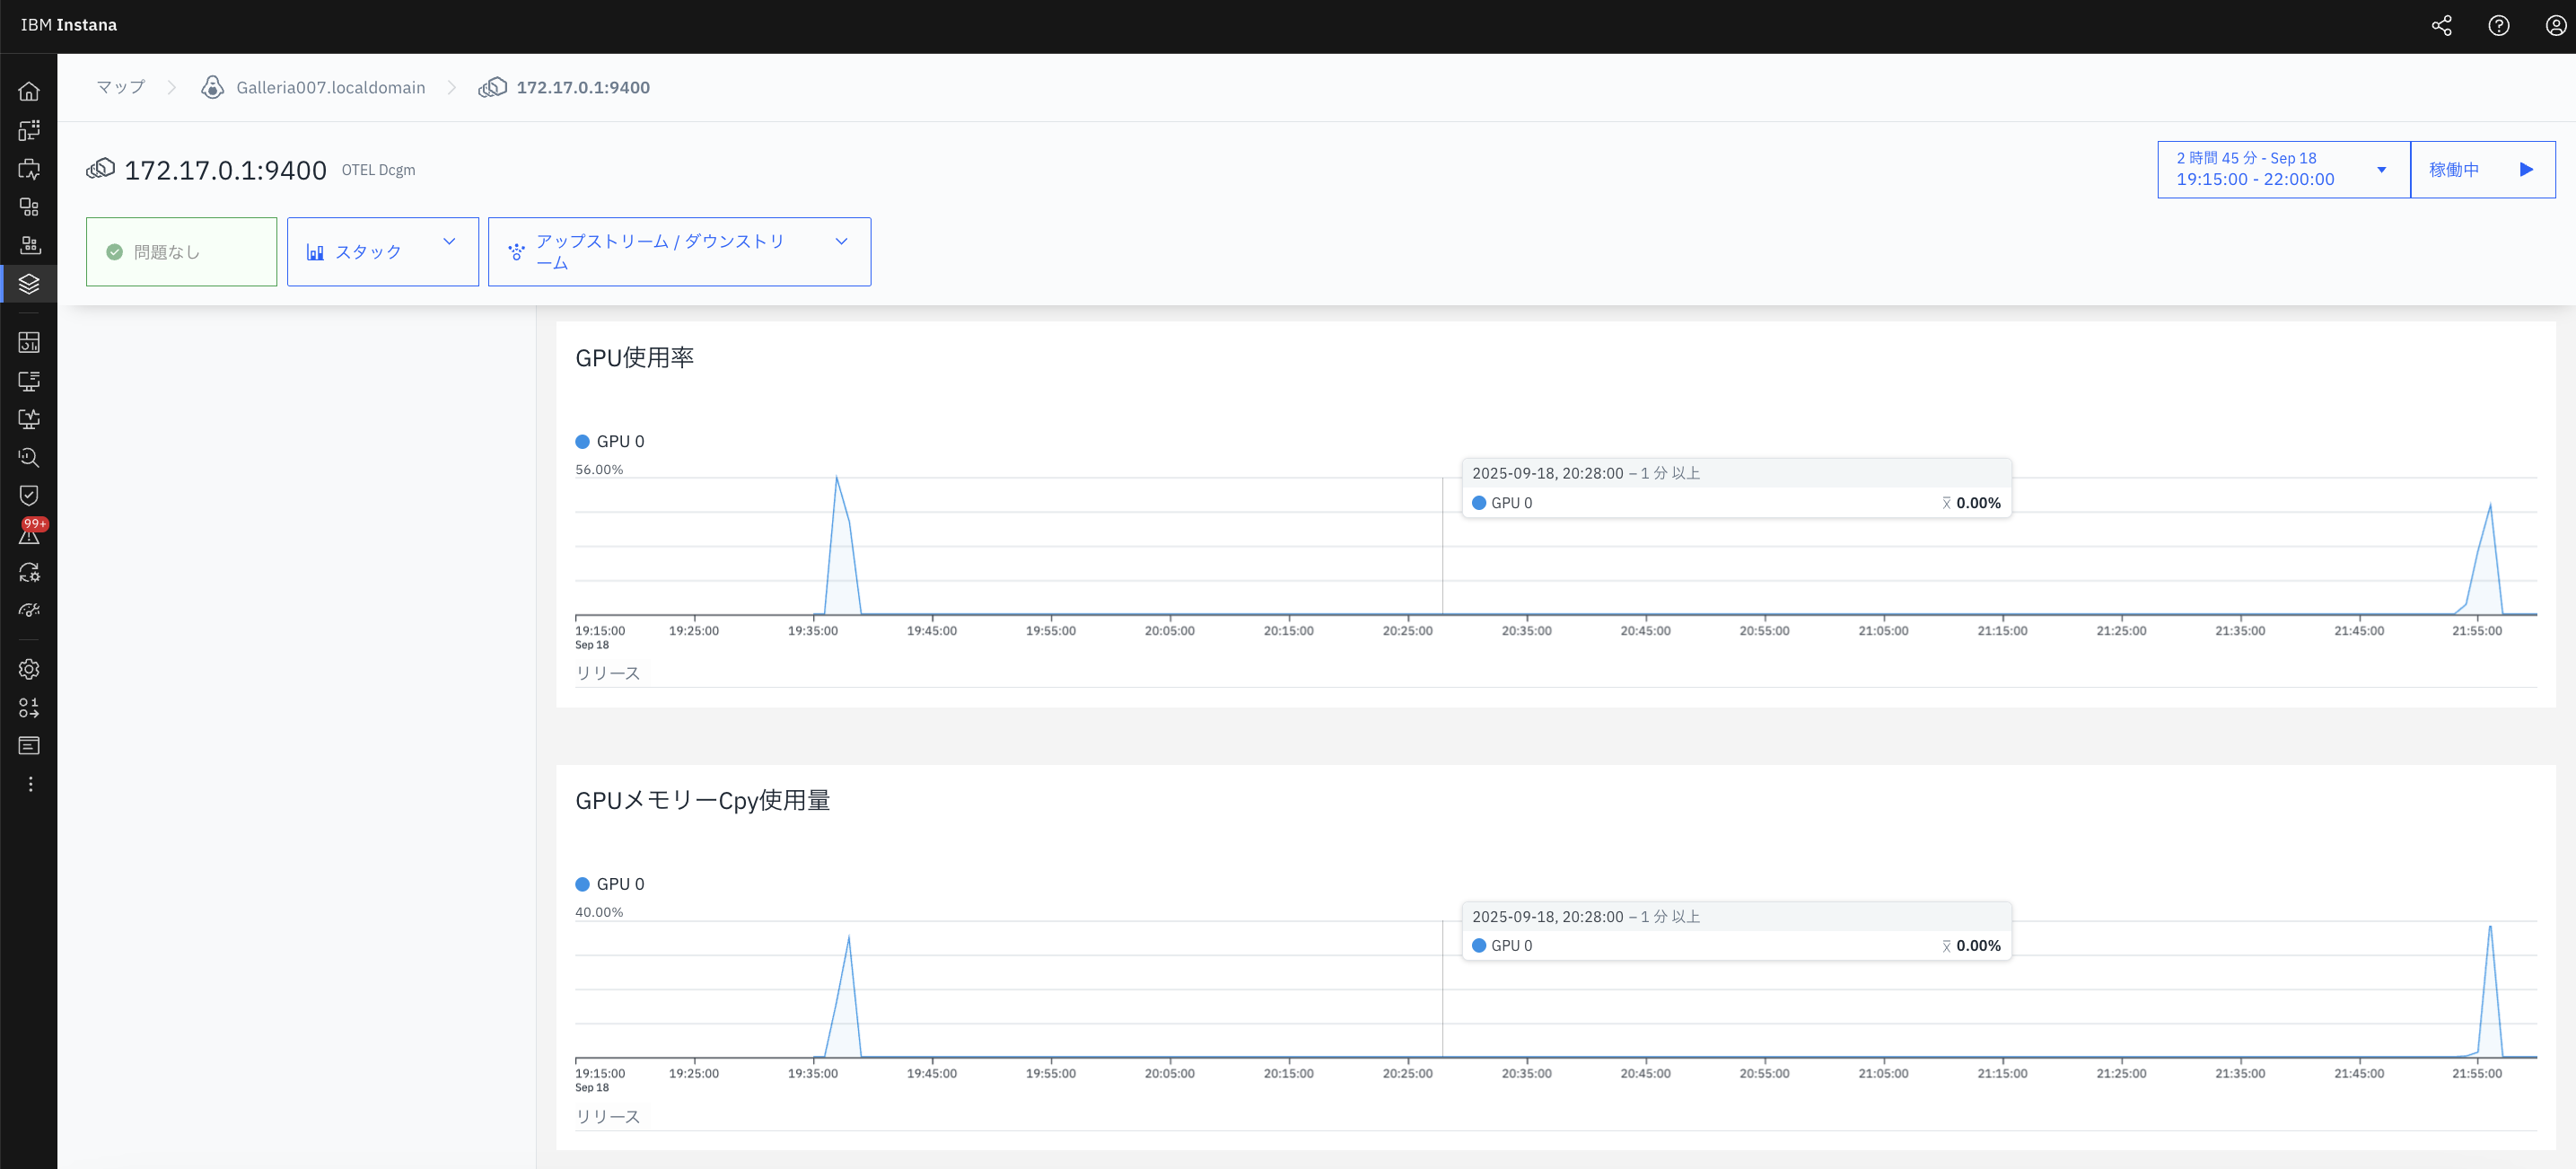Toggle the GPU 0 legend in GPU使用率 chart
The image size is (2576, 1169).
pos(610,441)
